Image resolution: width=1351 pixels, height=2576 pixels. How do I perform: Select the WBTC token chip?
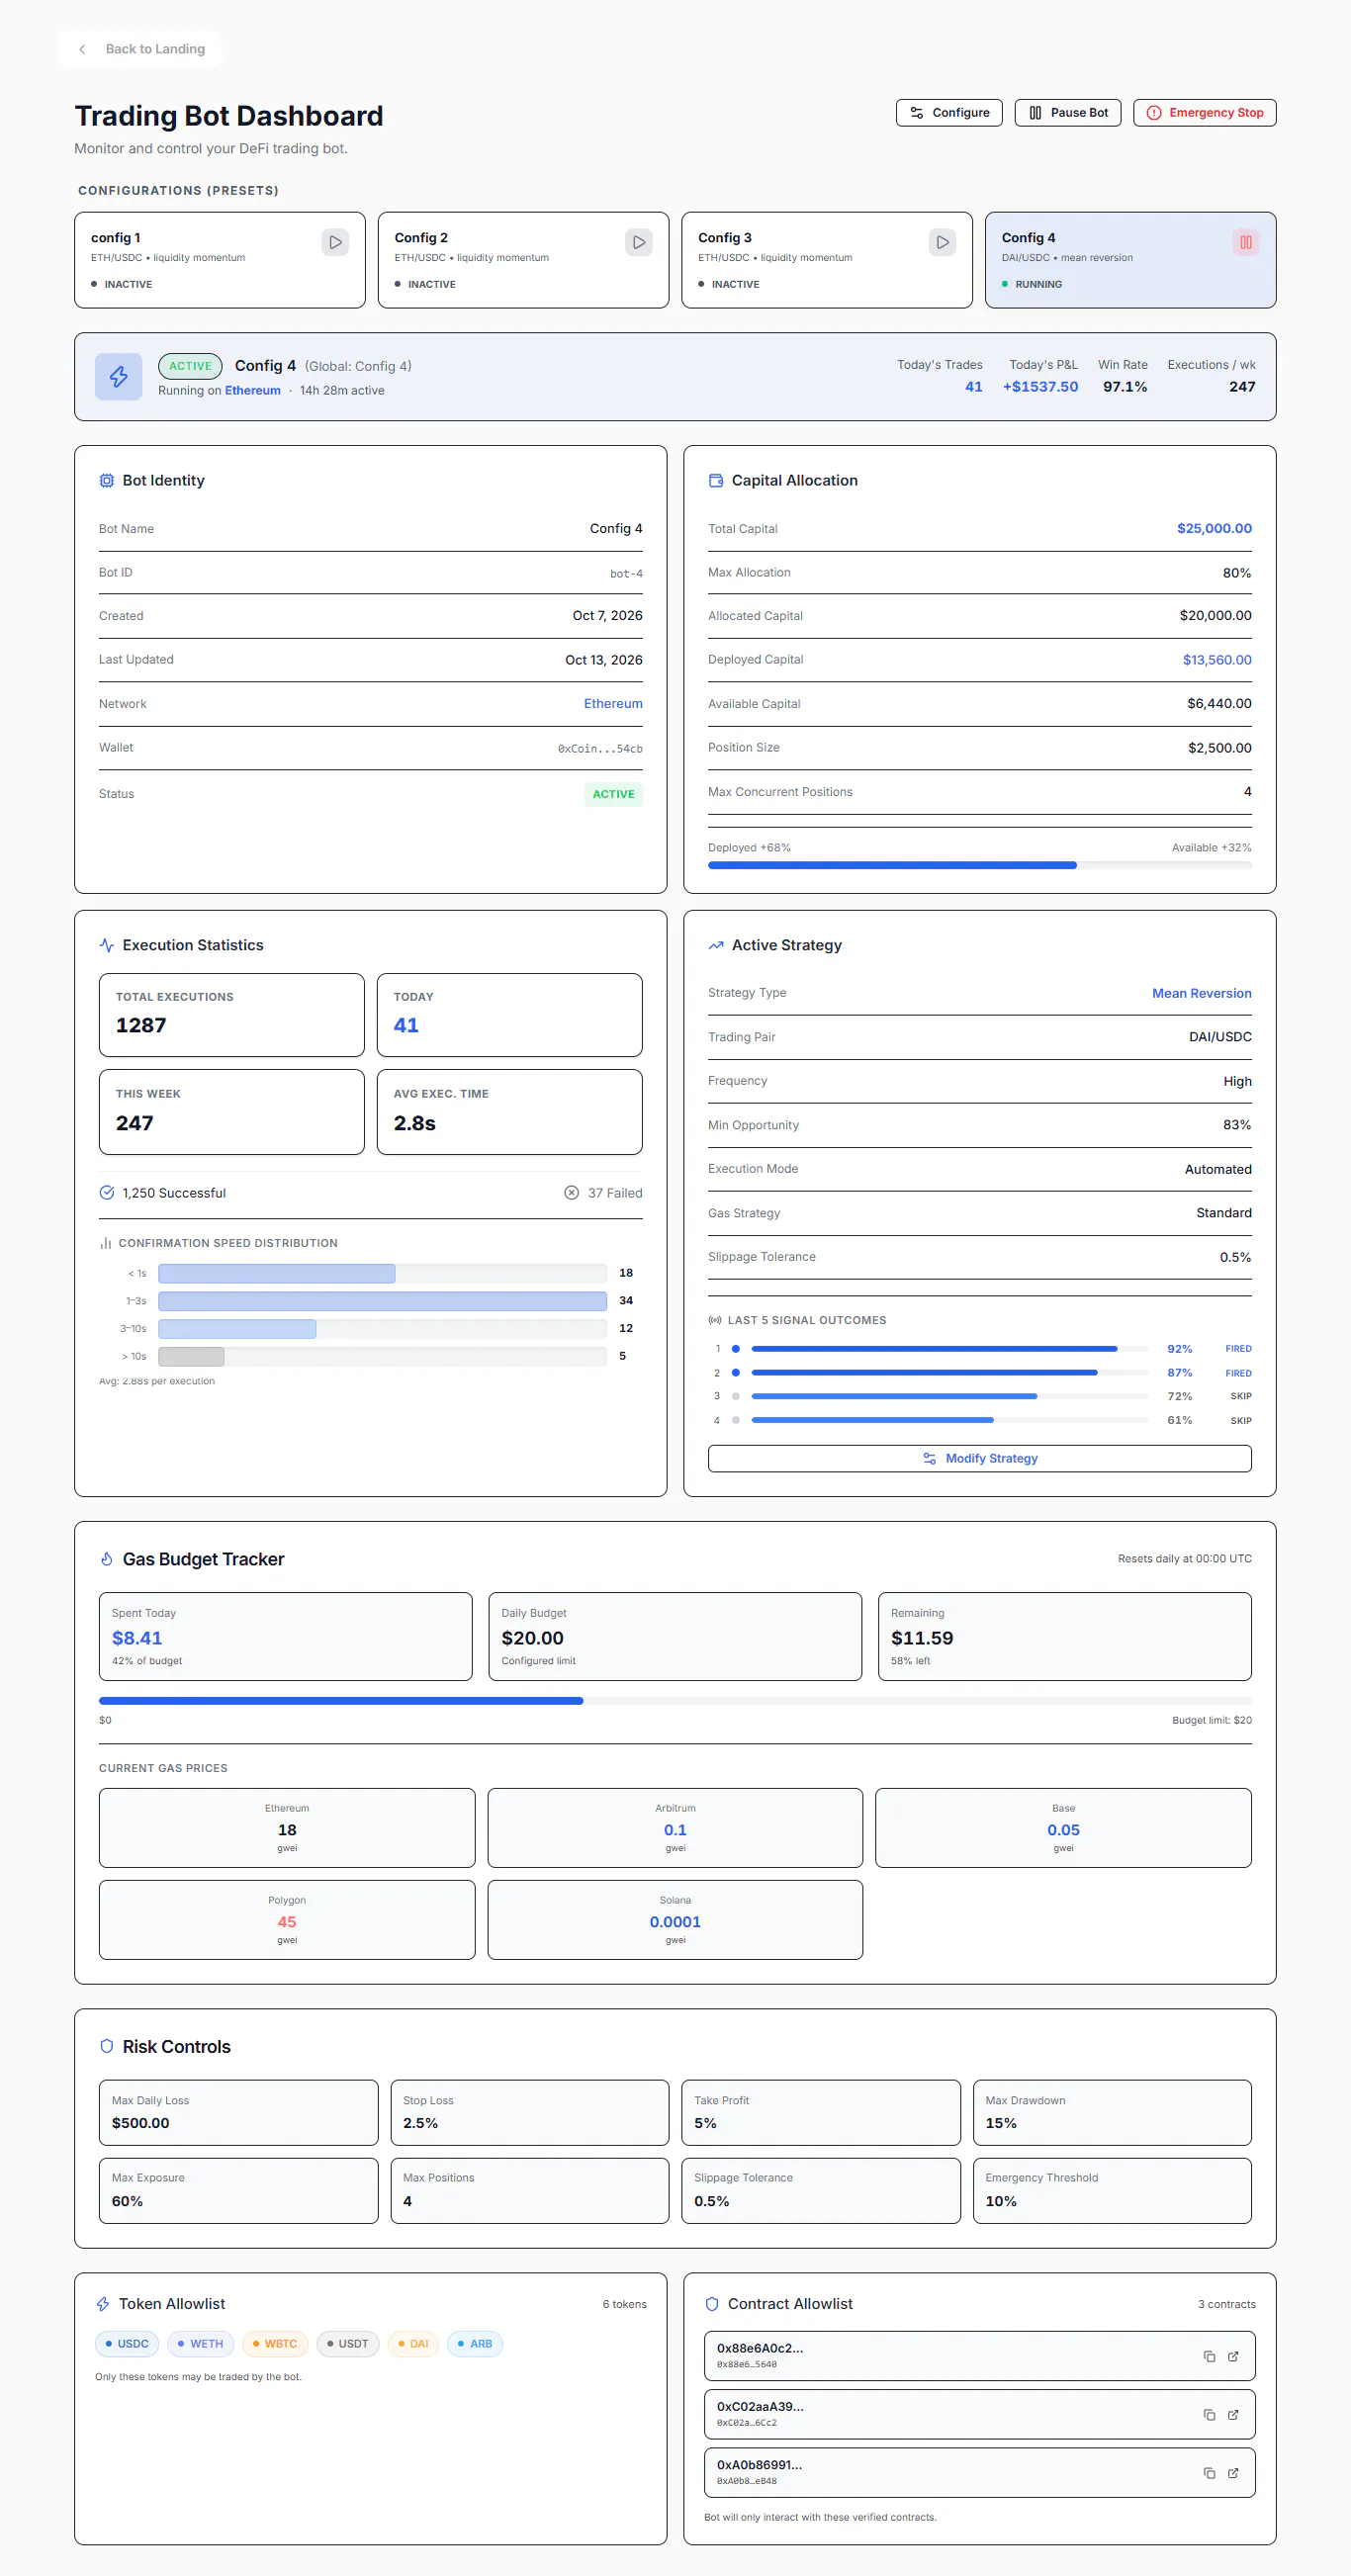[x=275, y=2344]
